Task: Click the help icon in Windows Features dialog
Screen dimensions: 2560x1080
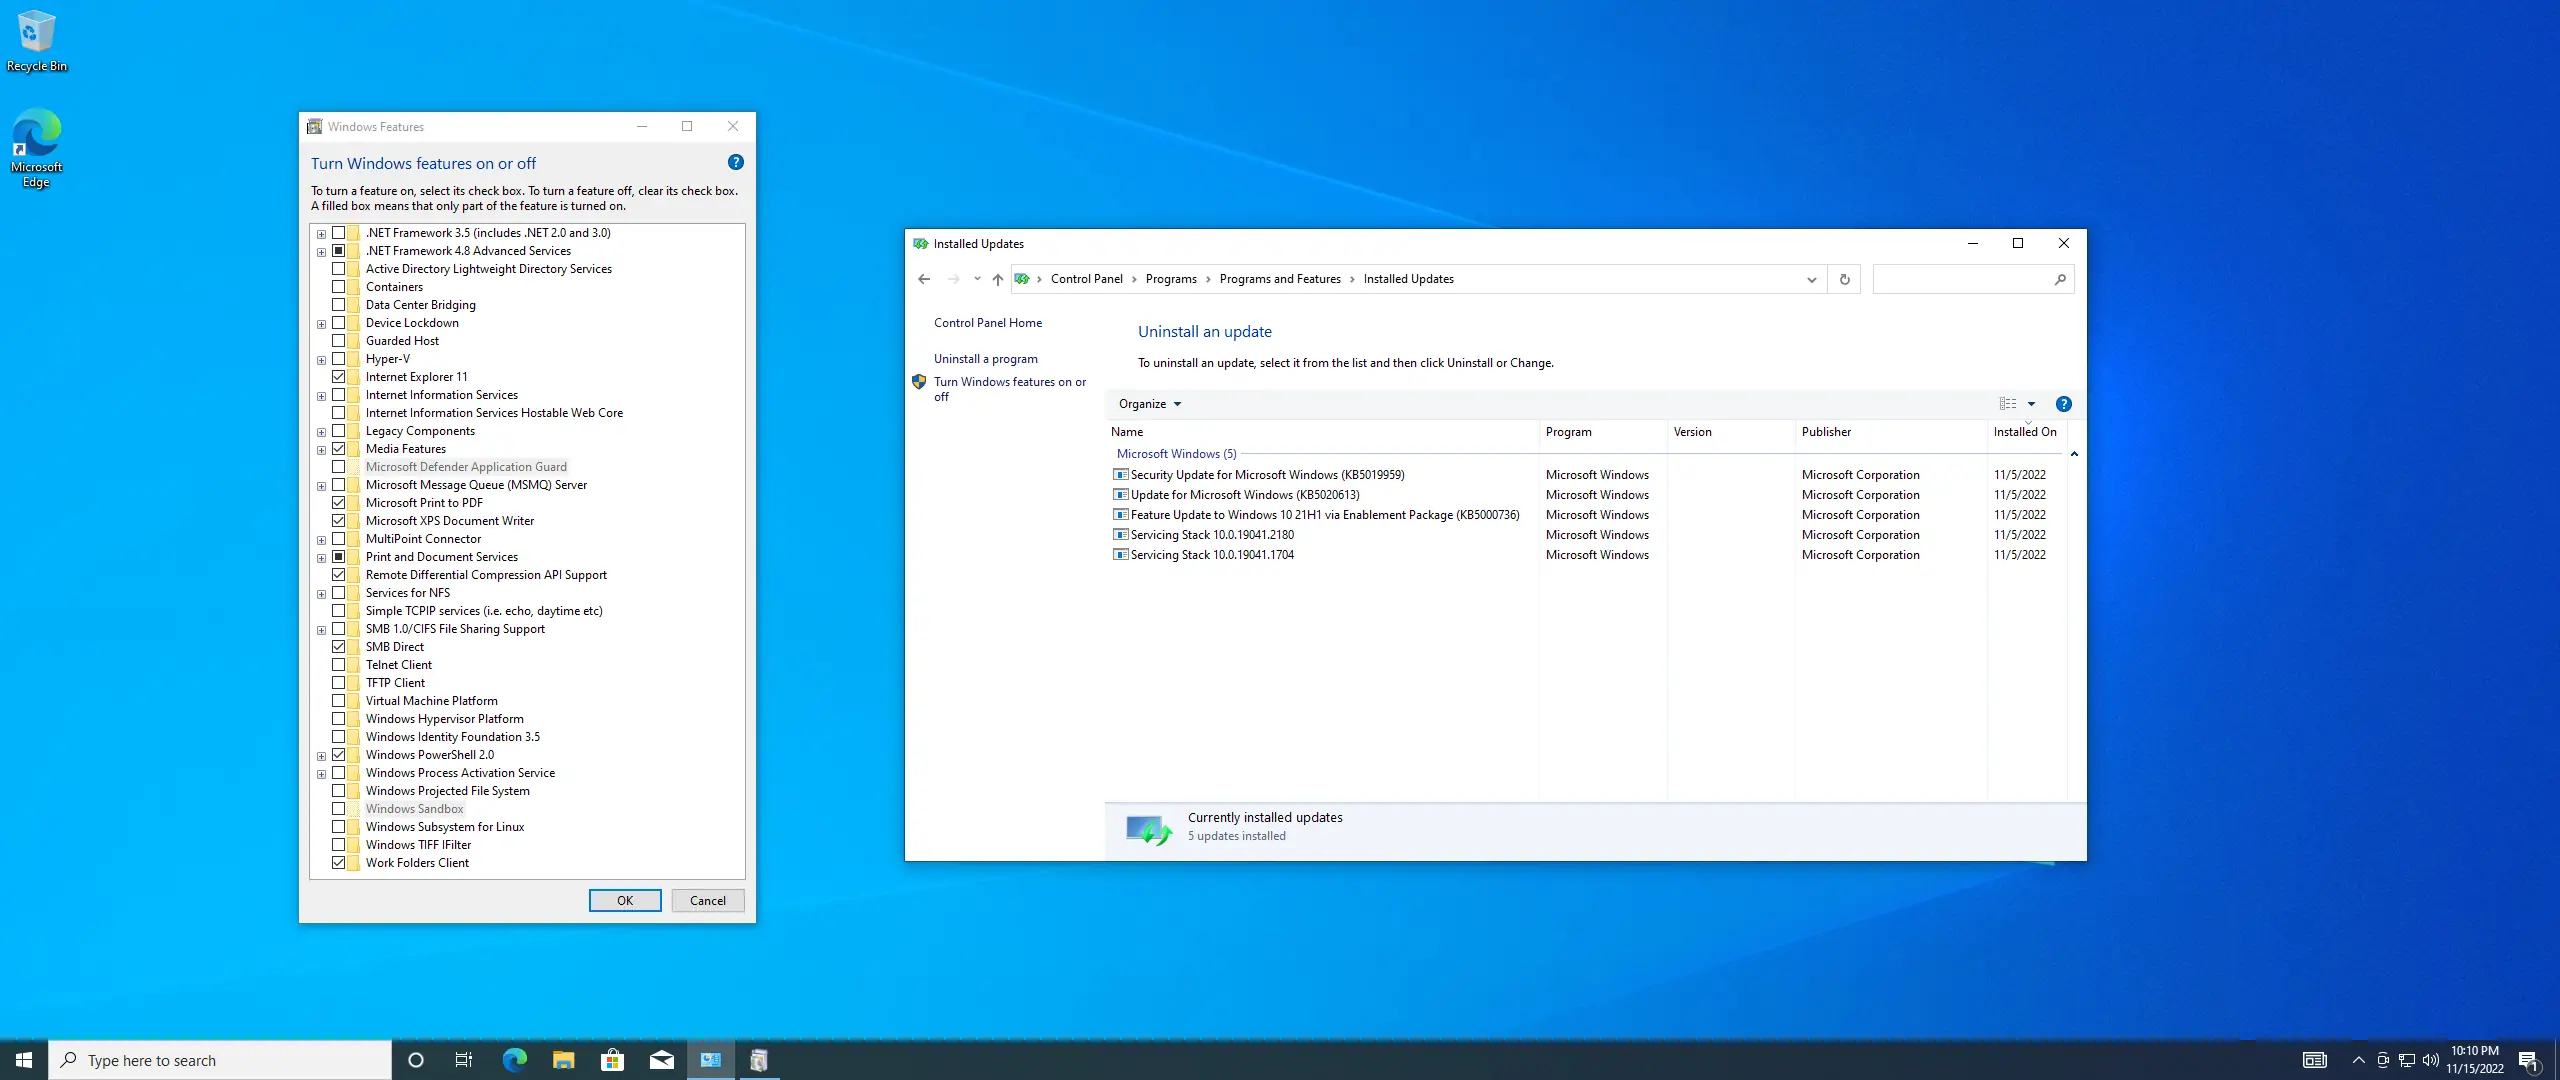Action: click(x=736, y=162)
